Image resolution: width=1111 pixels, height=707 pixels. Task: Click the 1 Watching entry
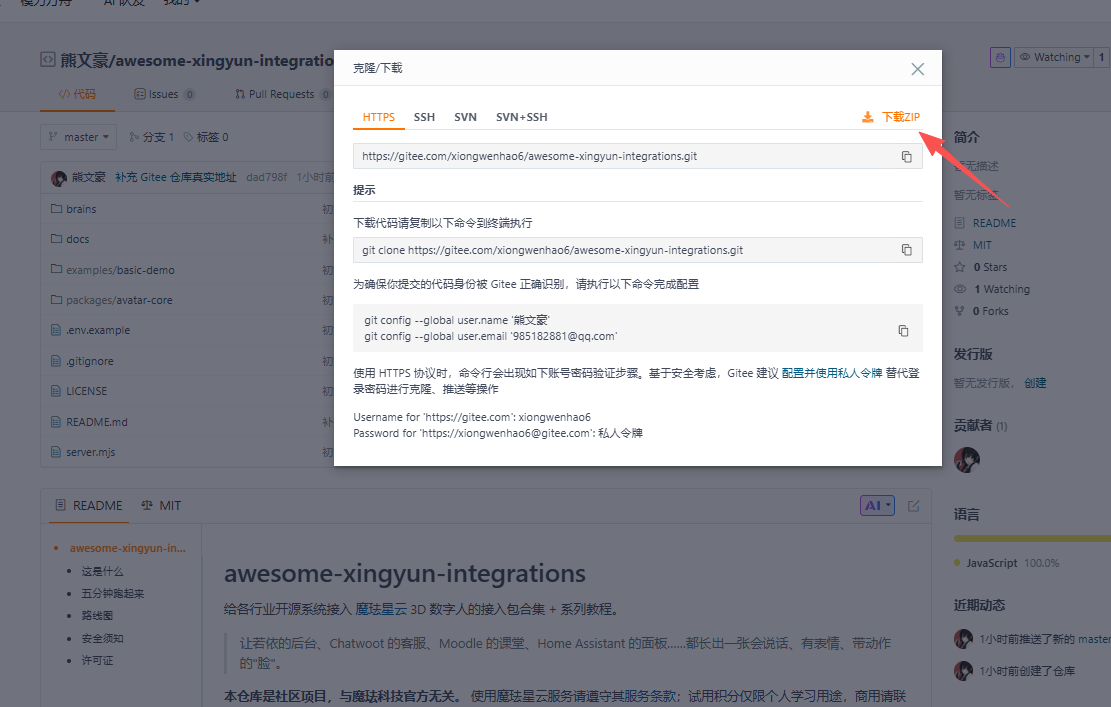tap(1002, 289)
